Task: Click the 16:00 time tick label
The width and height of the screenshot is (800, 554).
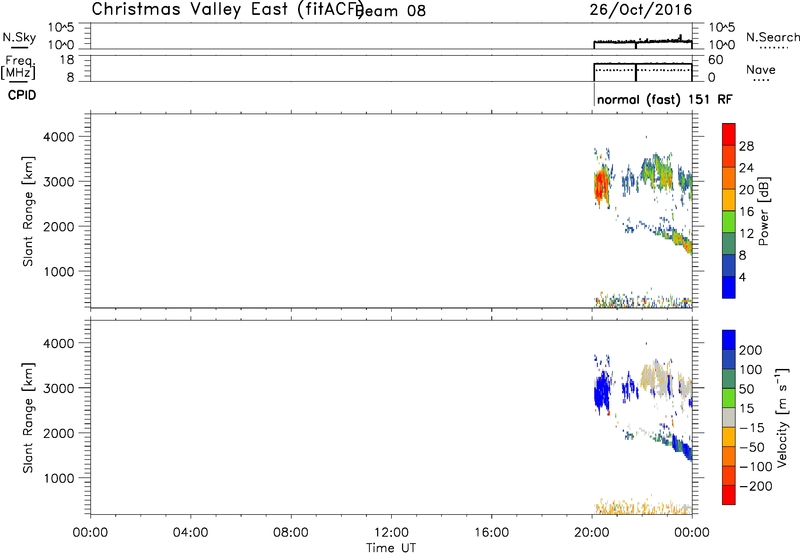Action: tap(491, 533)
